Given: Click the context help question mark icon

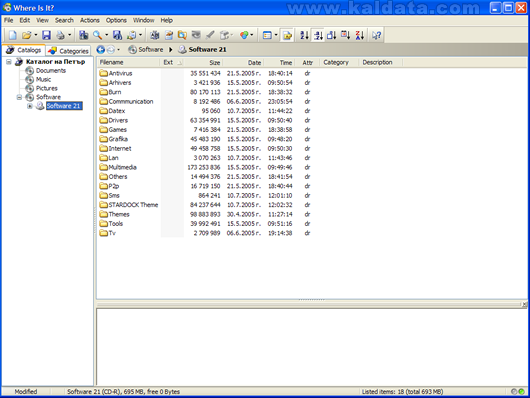Looking at the screenshot, I should (376, 35).
